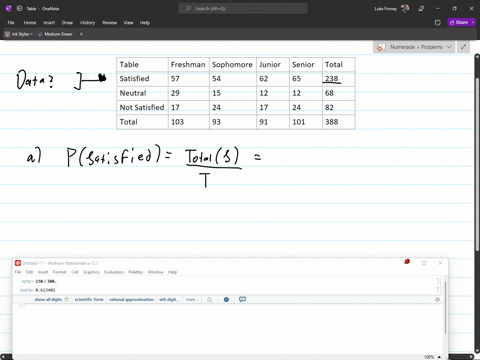Click the Mathematica notebook vertical scrollbar
Viewport: 480px width, 360px height.
pyautogui.click(x=446, y=307)
